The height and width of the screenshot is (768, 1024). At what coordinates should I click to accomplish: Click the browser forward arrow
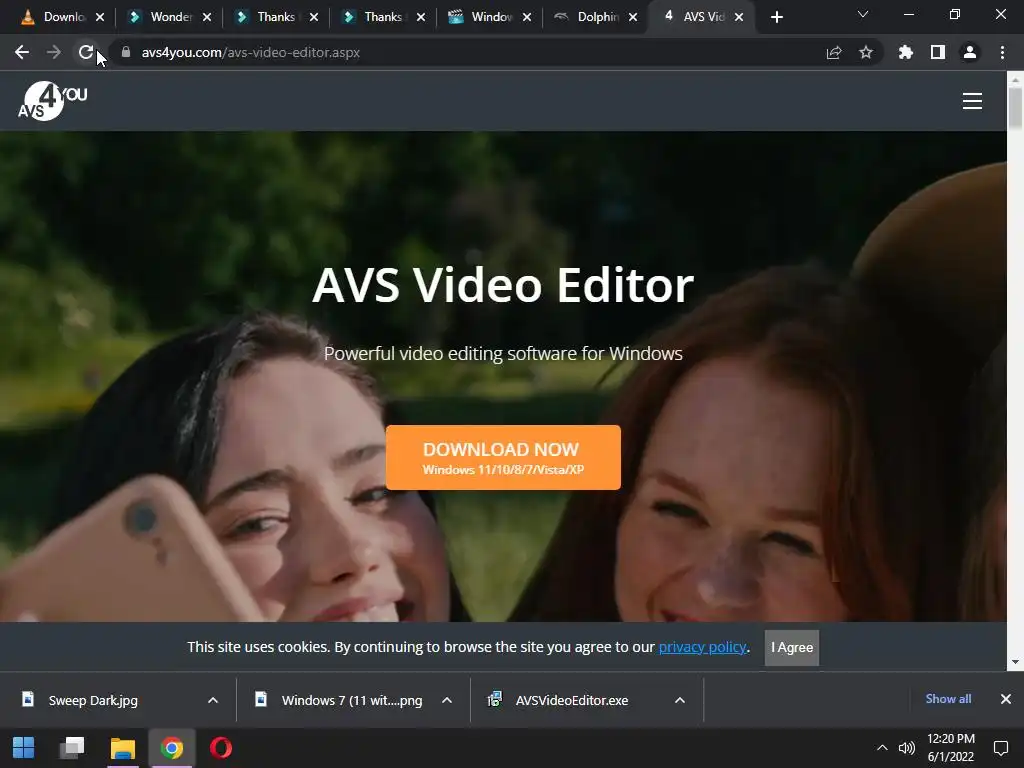pos(54,52)
